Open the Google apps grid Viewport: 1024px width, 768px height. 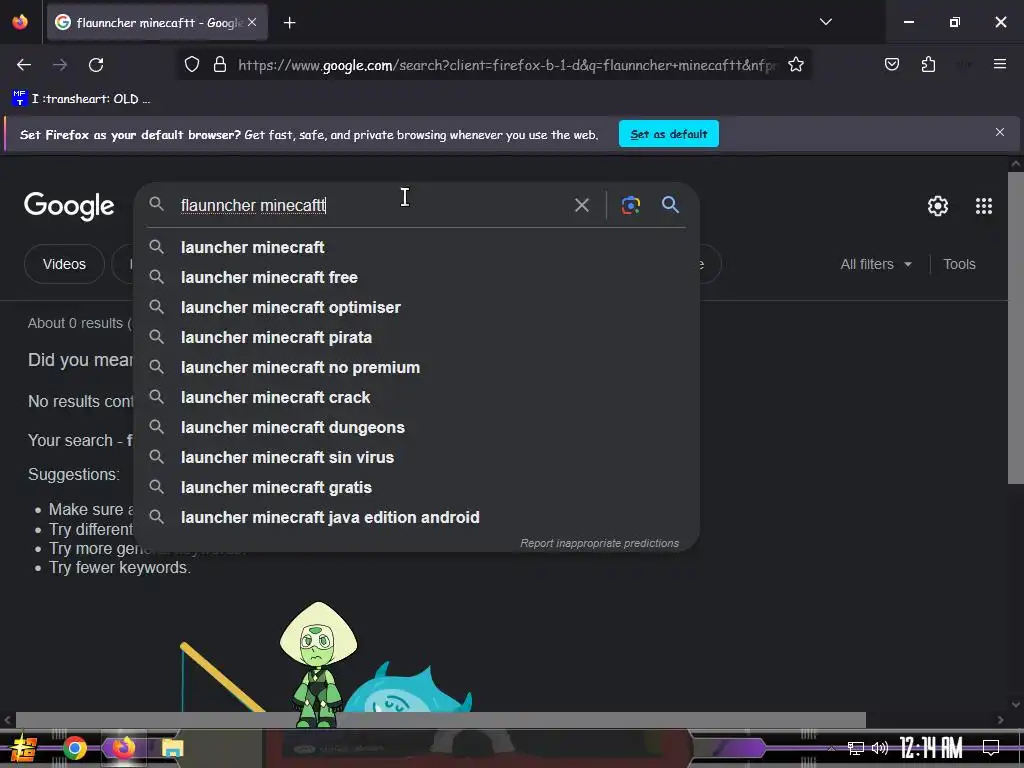[984, 206]
